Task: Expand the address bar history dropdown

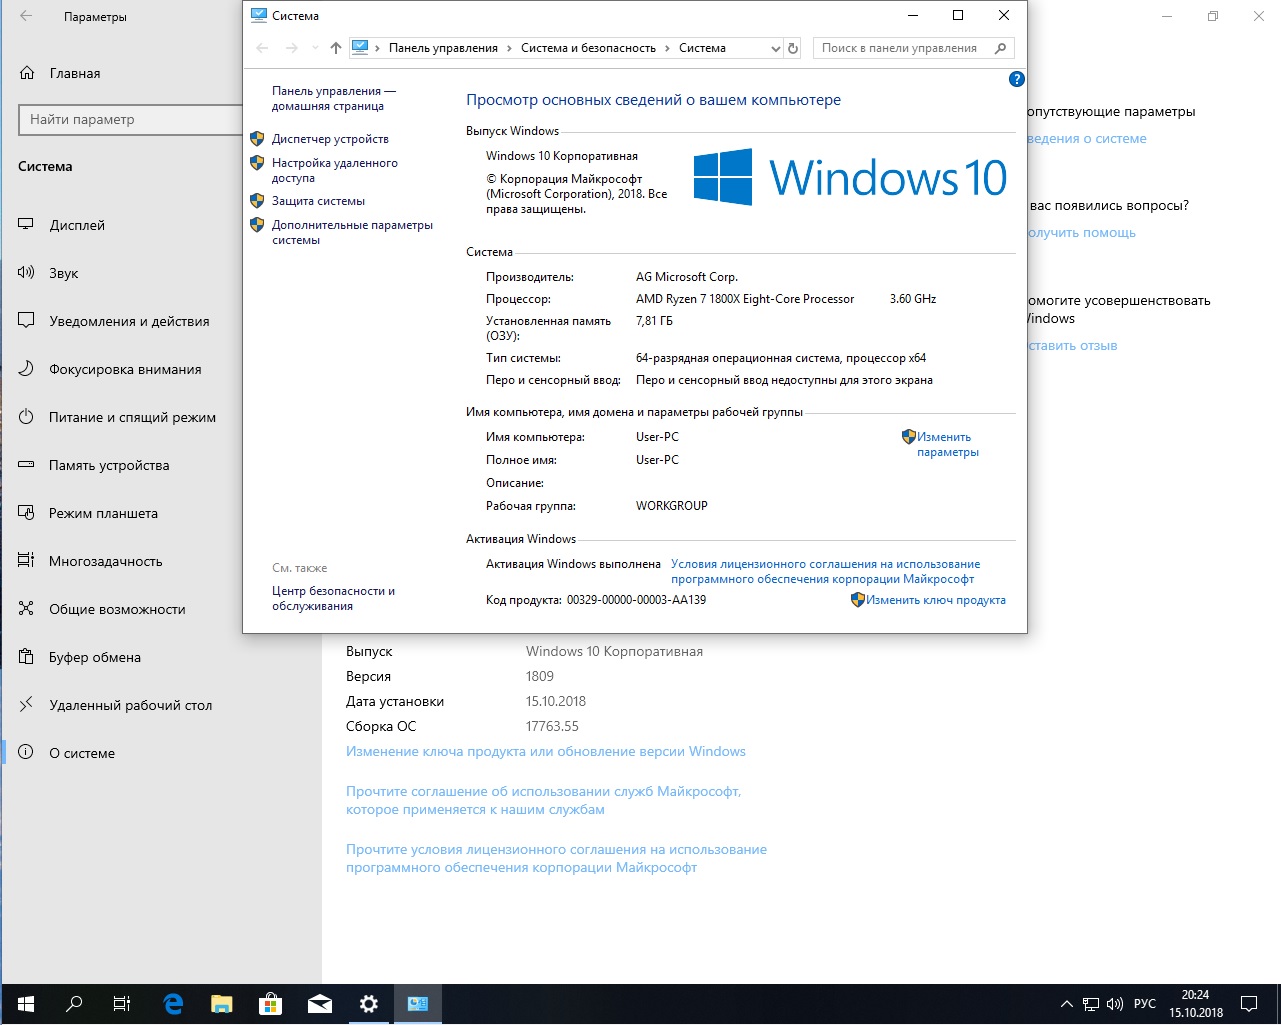Action: 775,48
